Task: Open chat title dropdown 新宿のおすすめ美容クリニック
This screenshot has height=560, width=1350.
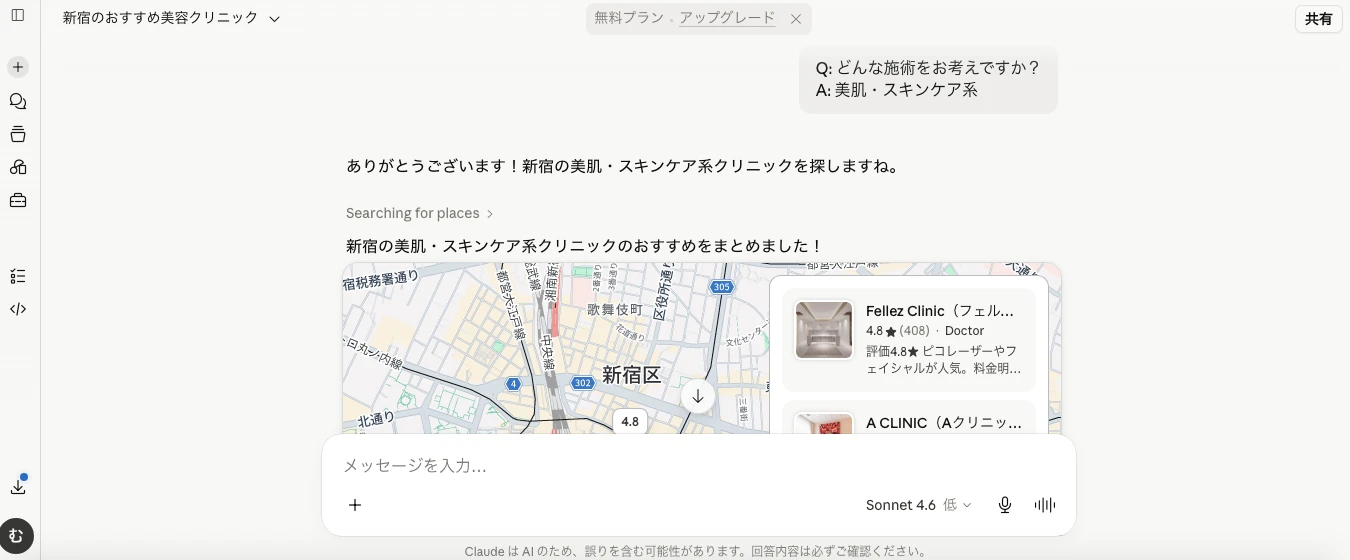Action: point(171,18)
